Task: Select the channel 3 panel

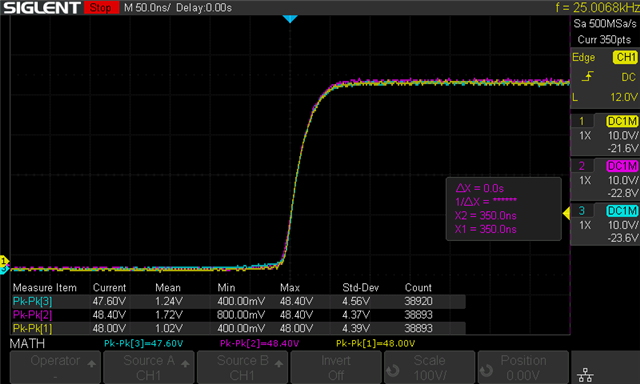Action: coord(605,225)
